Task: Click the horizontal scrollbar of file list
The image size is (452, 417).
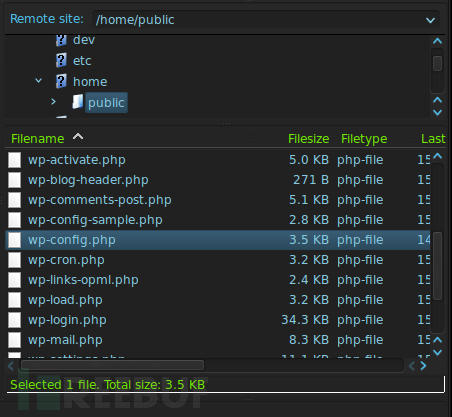Action: click(112, 365)
